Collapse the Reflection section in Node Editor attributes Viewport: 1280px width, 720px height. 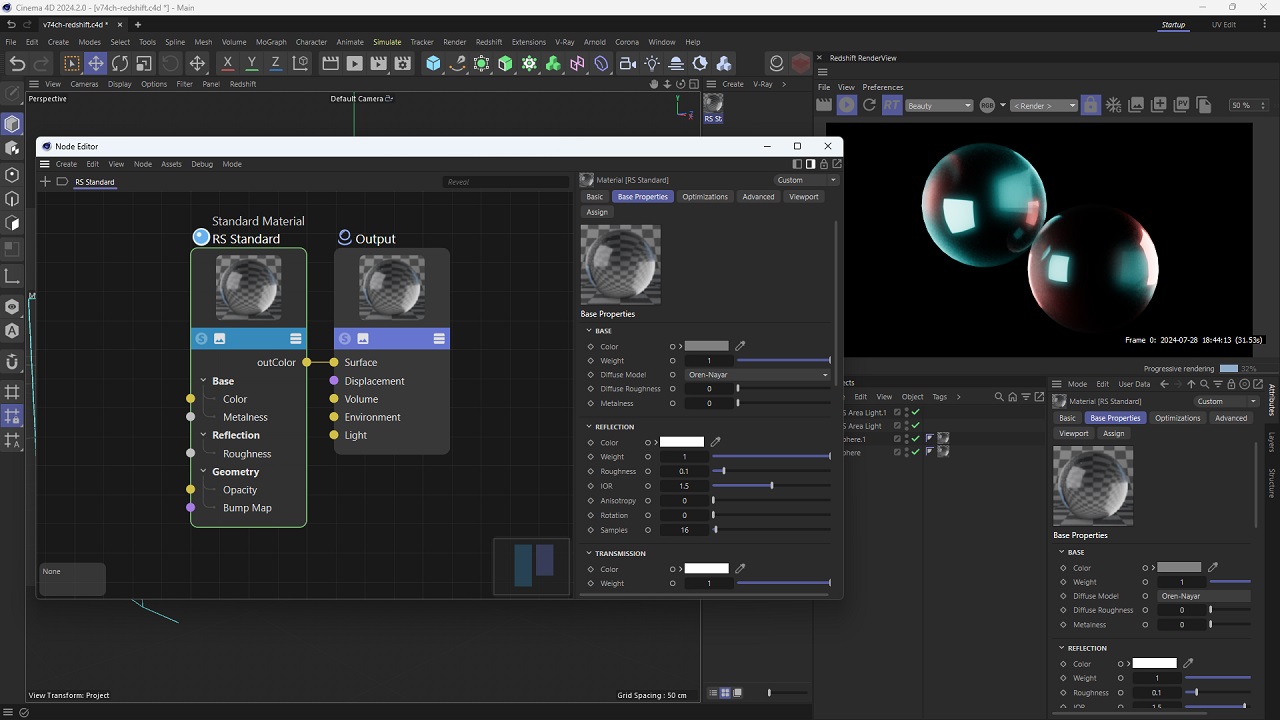590,427
